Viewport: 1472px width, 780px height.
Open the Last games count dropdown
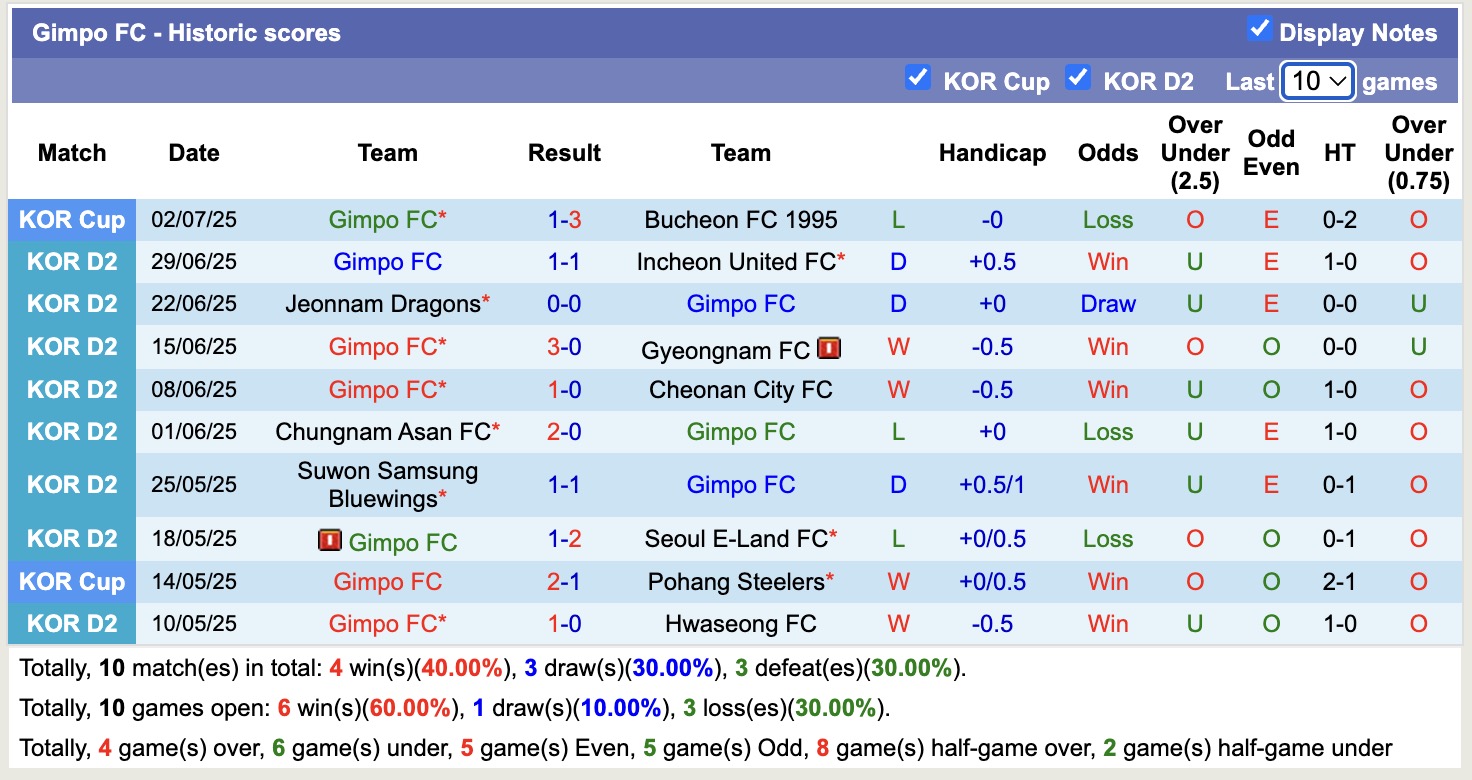tap(1317, 81)
